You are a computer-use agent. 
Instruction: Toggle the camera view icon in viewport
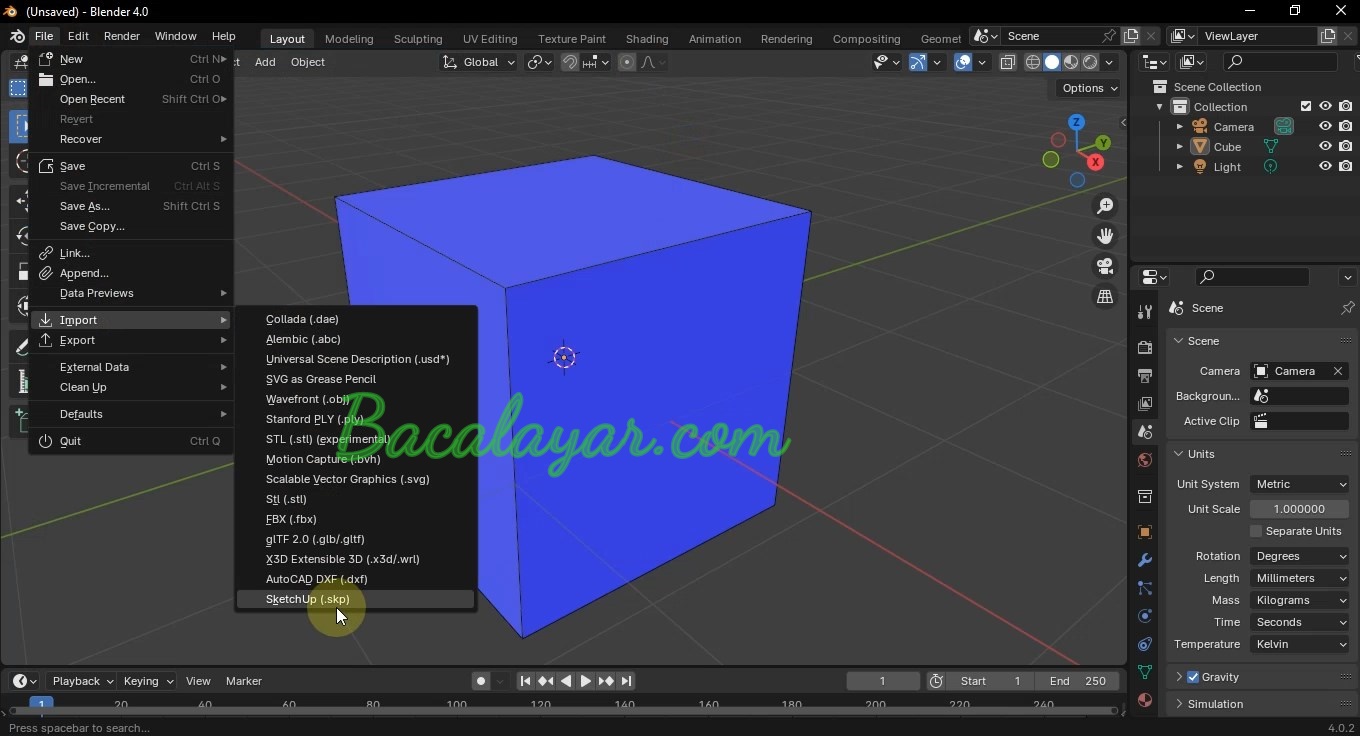pyautogui.click(x=1105, y=267)
